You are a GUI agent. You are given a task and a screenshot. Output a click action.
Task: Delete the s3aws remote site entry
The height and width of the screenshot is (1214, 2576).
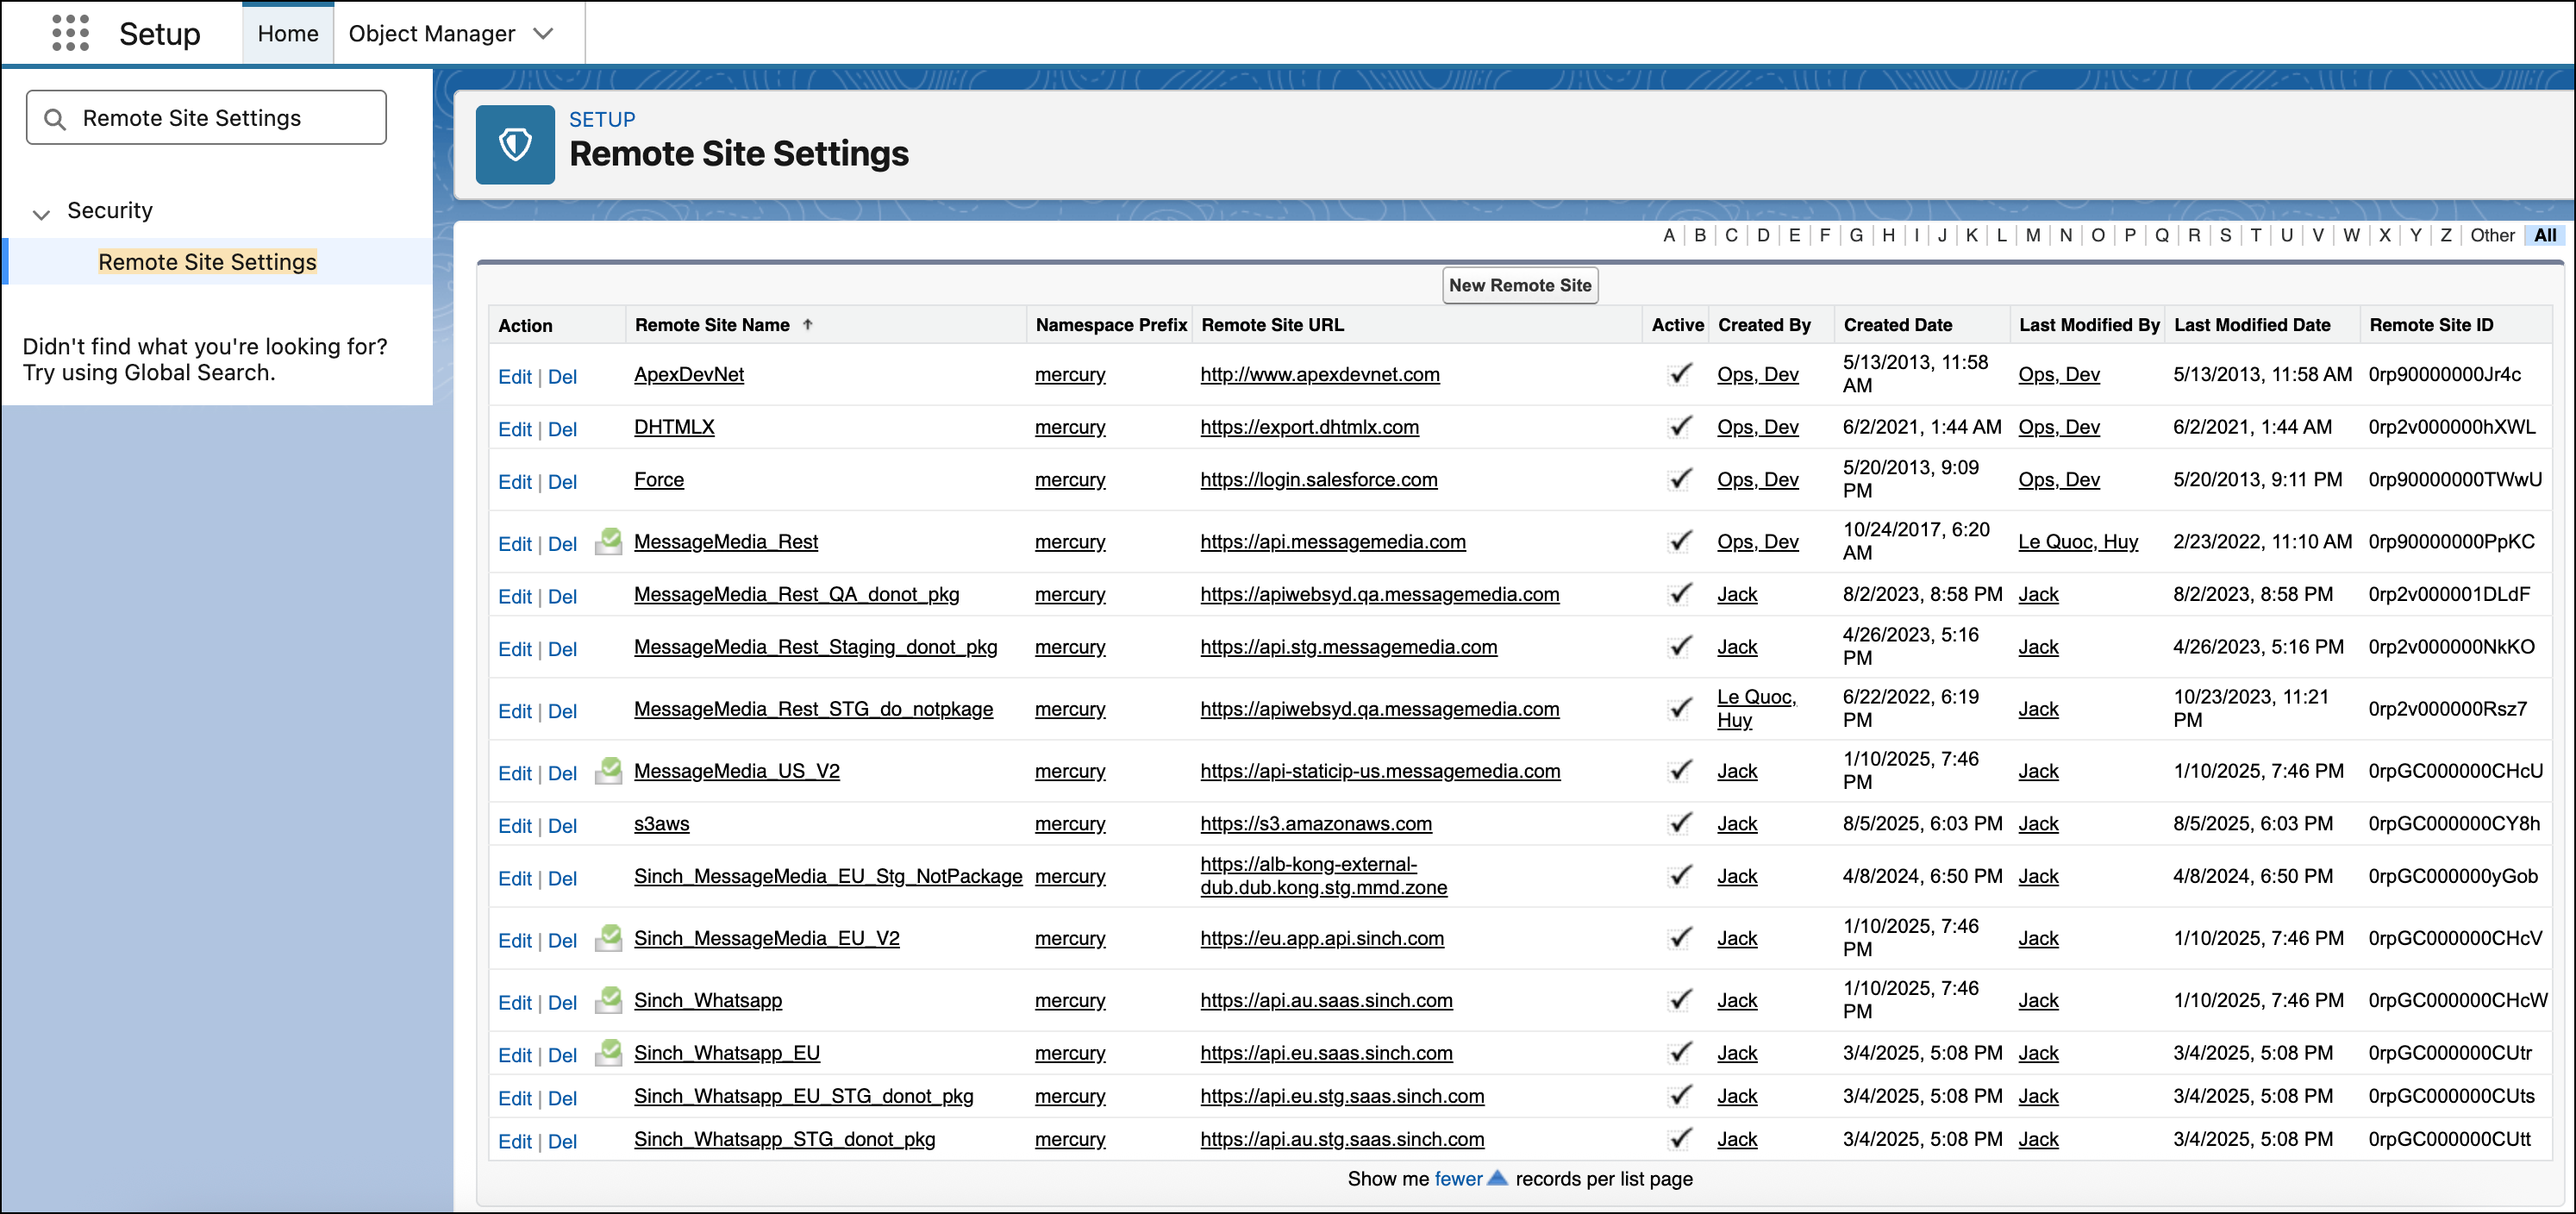562,826
